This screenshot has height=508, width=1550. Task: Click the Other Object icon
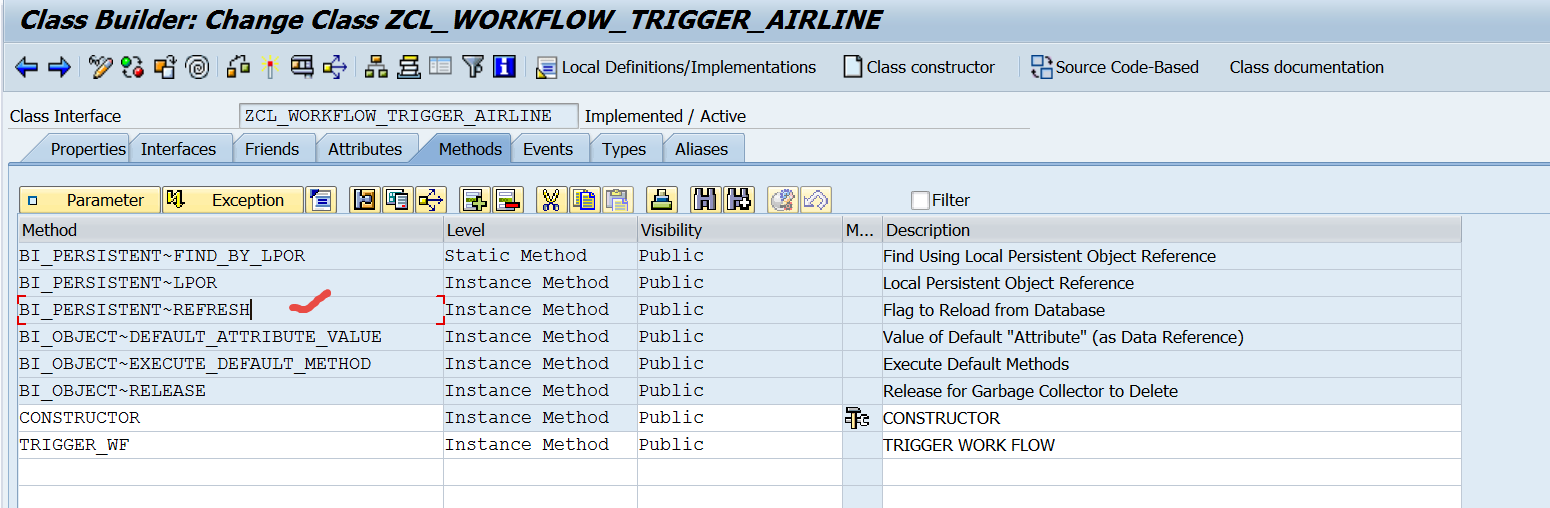point(165,67)
